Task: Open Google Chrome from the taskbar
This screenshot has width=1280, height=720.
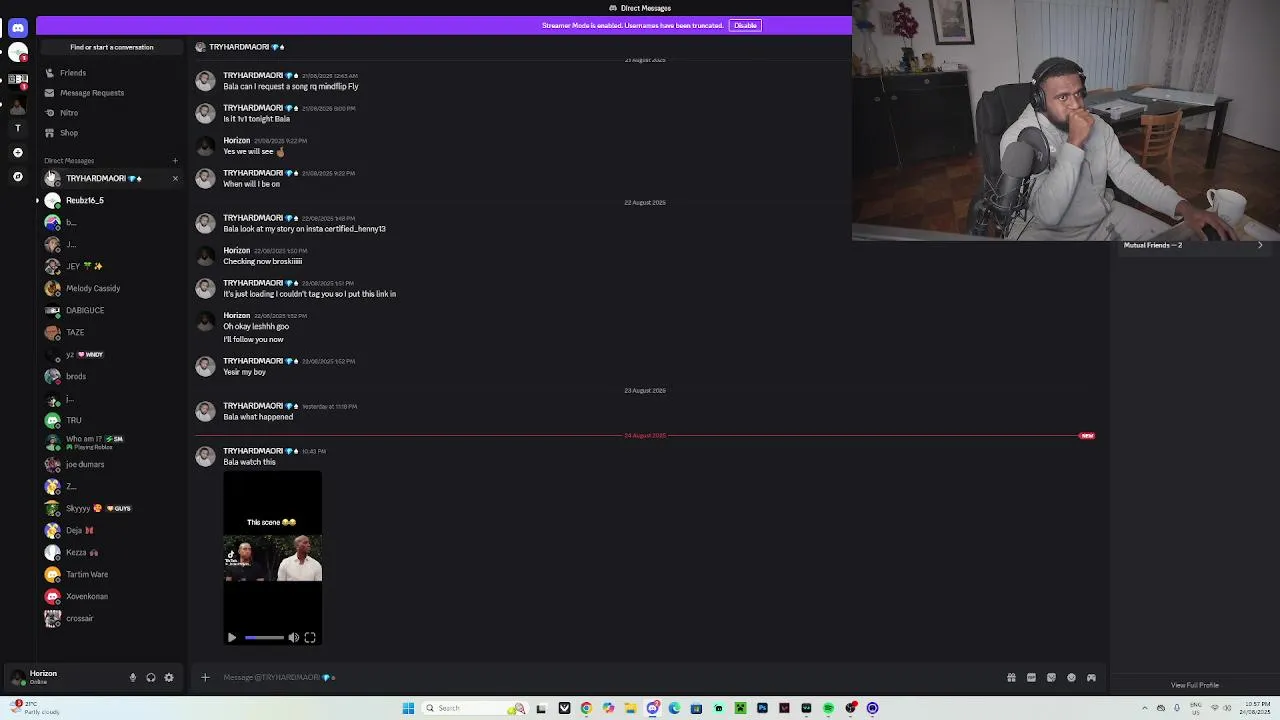Action: pos(586,709)
